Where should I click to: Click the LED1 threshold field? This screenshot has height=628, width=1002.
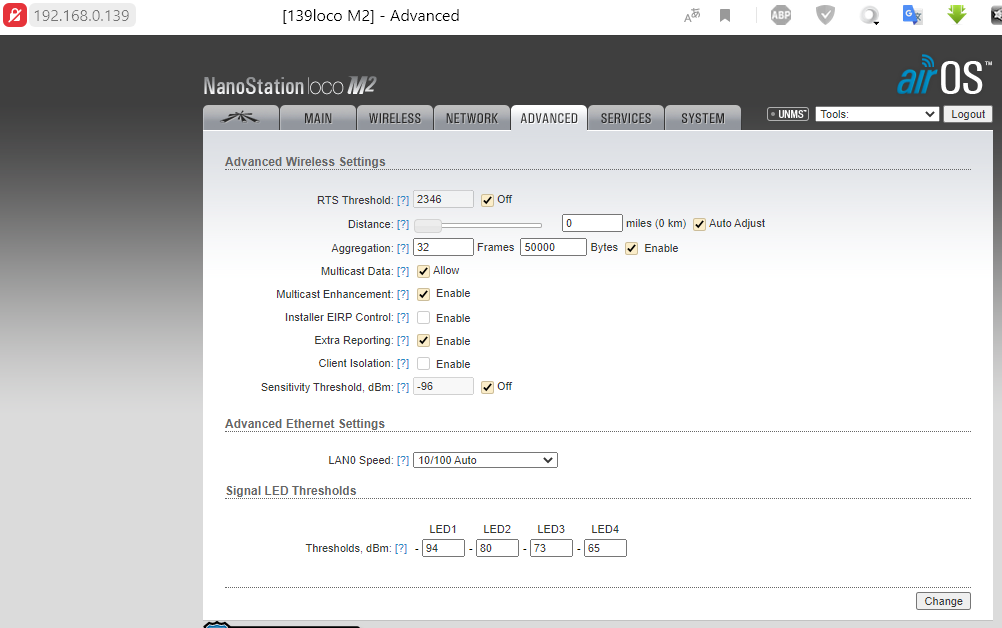coord(443,548)
